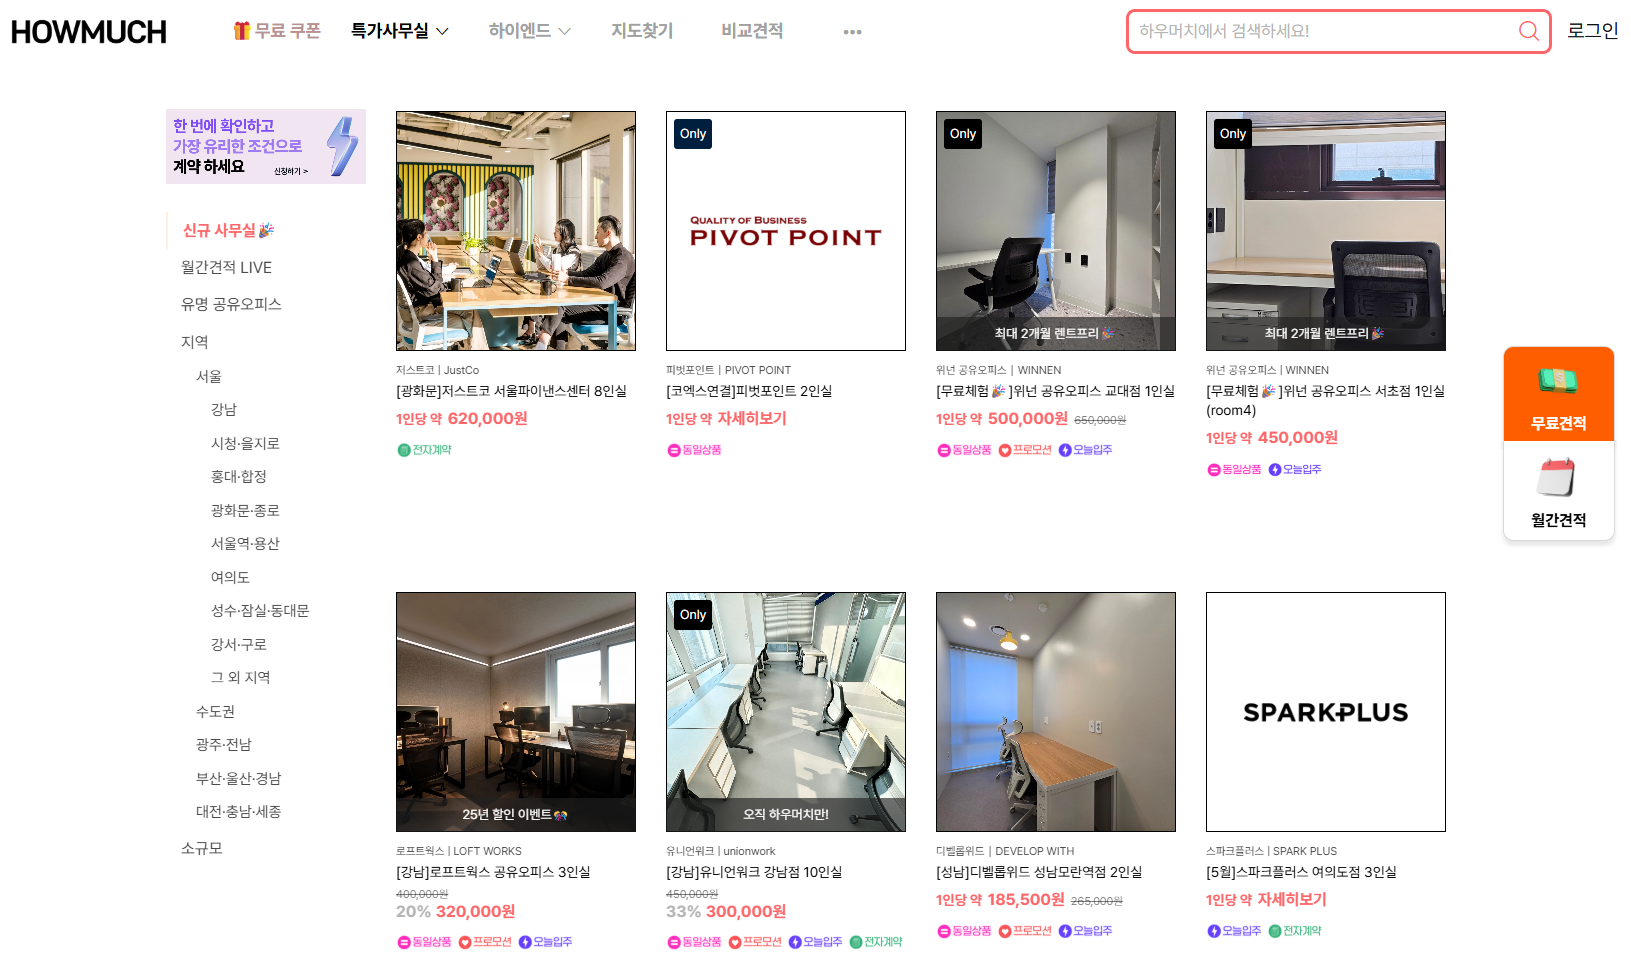The image size is (1631, 966).
Task: Click 오늘입주 badge under 위넌 서초점 listing
Action: [x=1294, y=469]
